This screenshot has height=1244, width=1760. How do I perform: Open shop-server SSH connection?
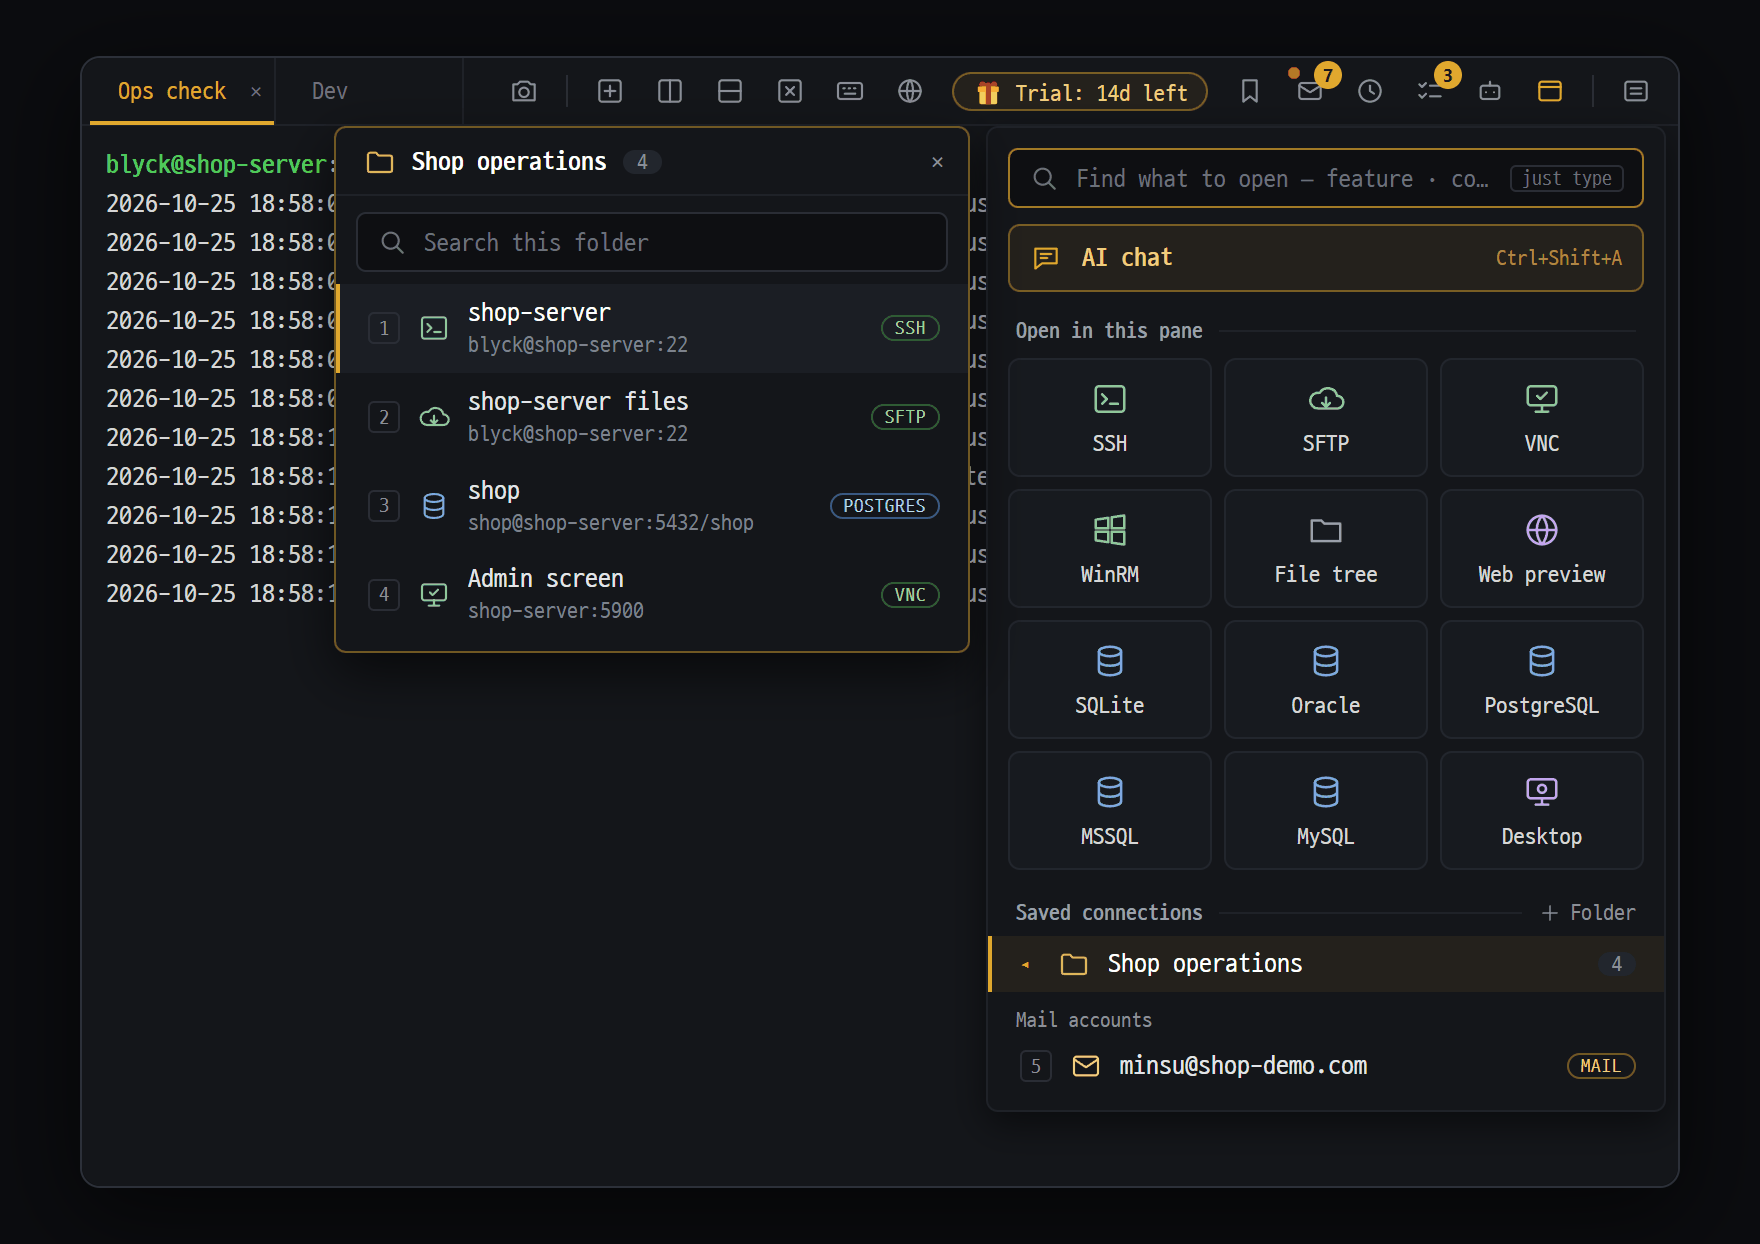point(652,328)
